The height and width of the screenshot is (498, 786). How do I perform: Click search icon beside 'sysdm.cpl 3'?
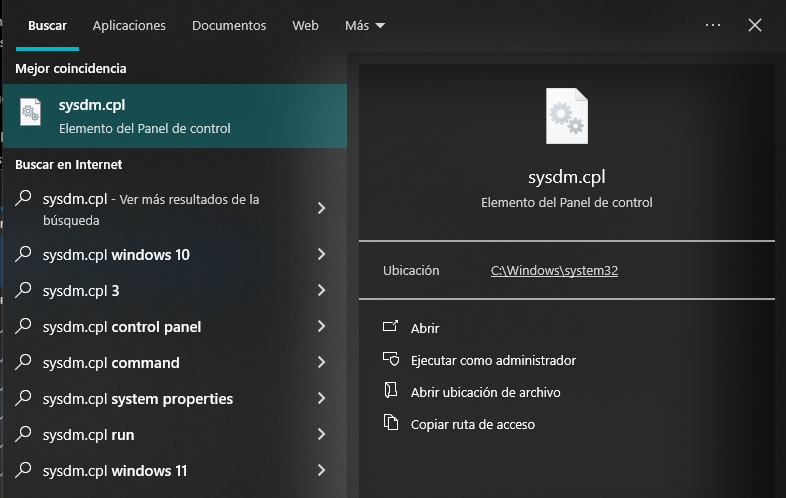23,290
